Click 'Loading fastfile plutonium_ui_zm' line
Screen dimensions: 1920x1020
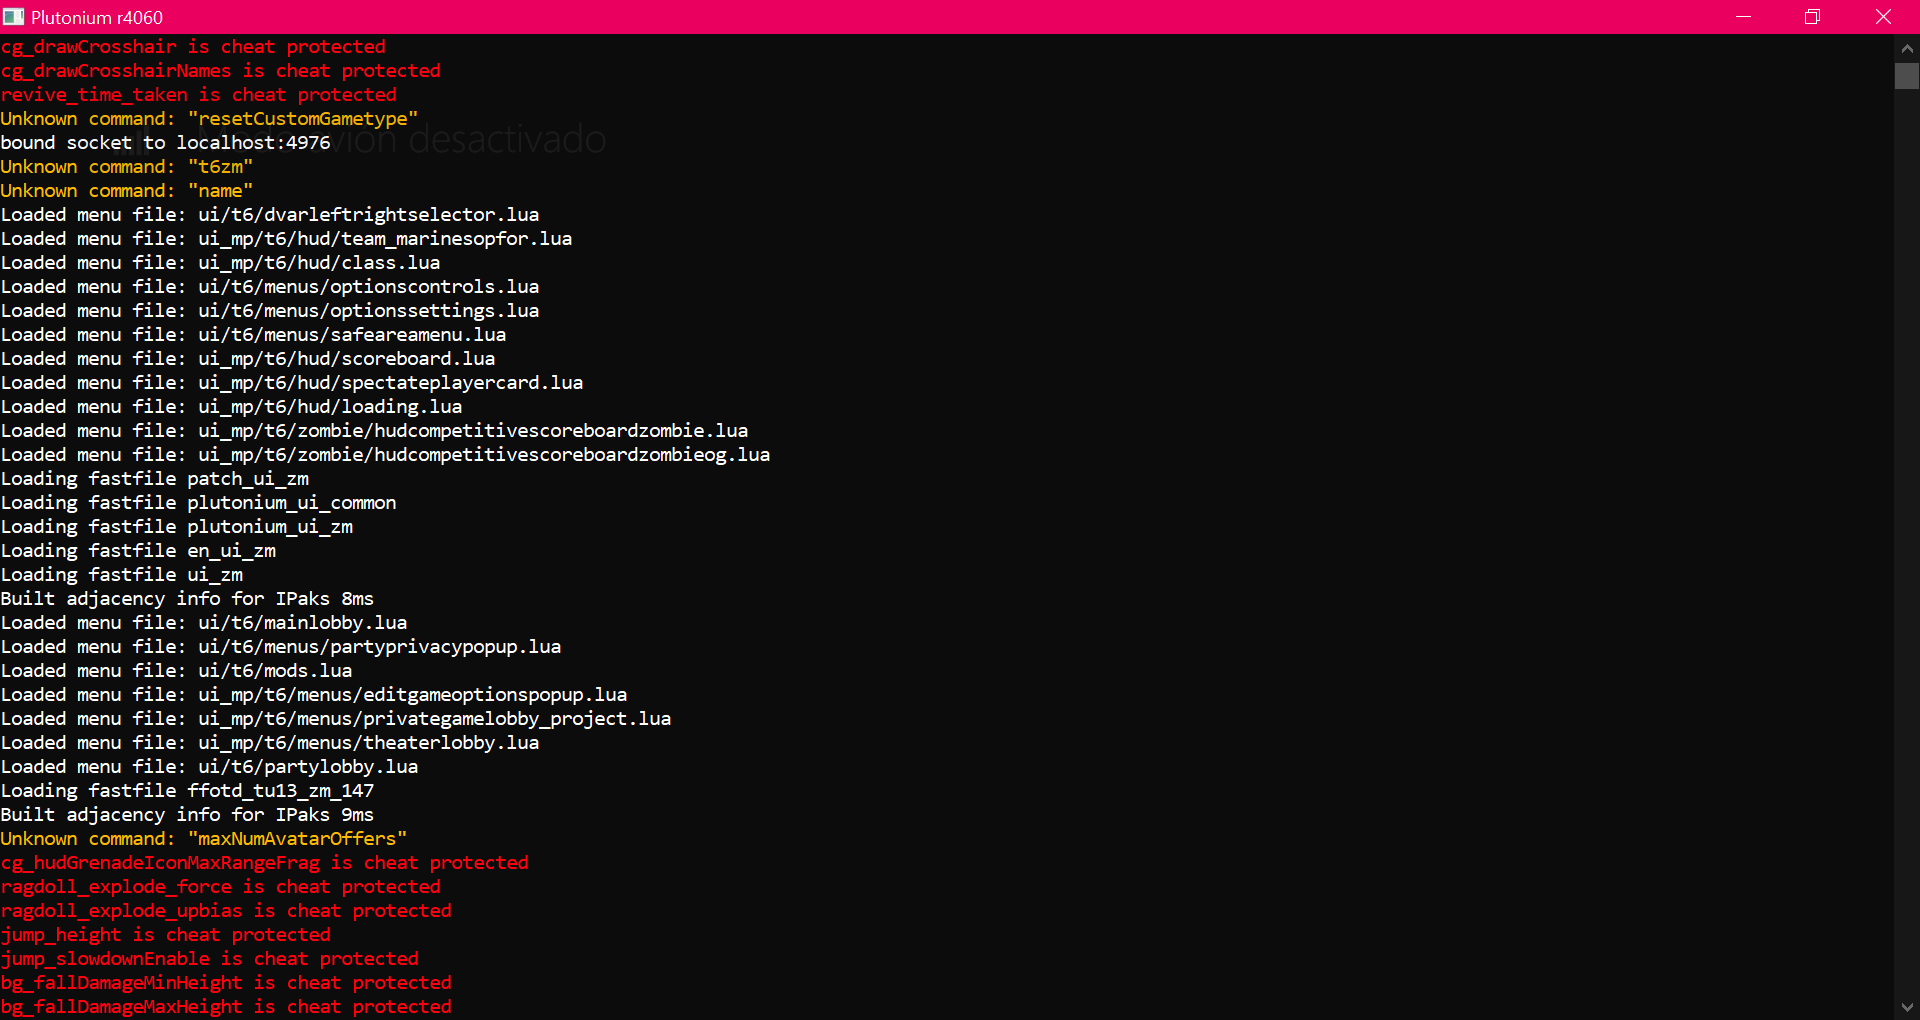(176, 527)
